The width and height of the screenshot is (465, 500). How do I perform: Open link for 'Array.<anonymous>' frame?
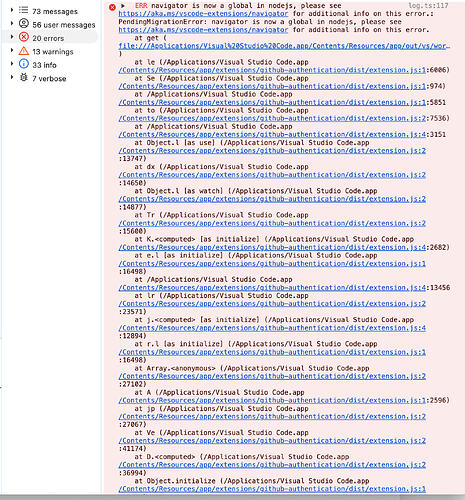(272, 376)
